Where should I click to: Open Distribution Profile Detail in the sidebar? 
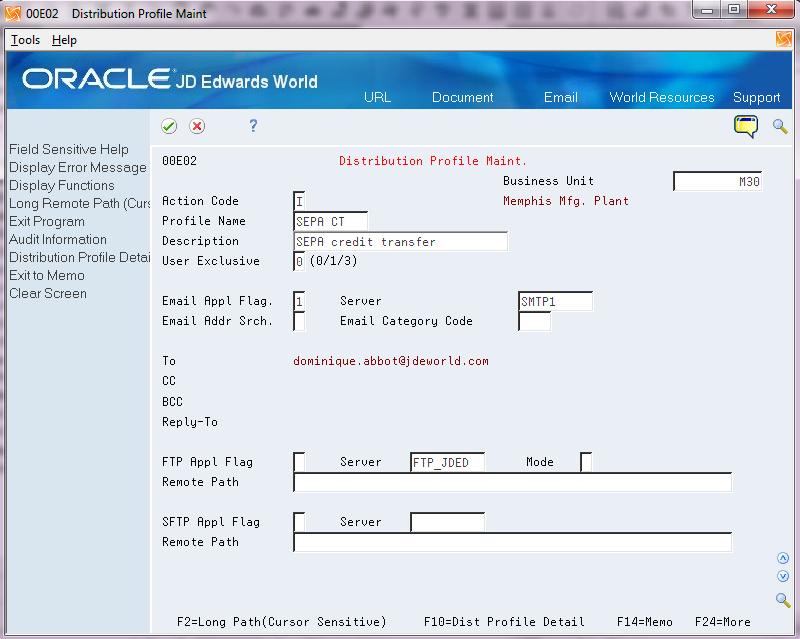80,257
